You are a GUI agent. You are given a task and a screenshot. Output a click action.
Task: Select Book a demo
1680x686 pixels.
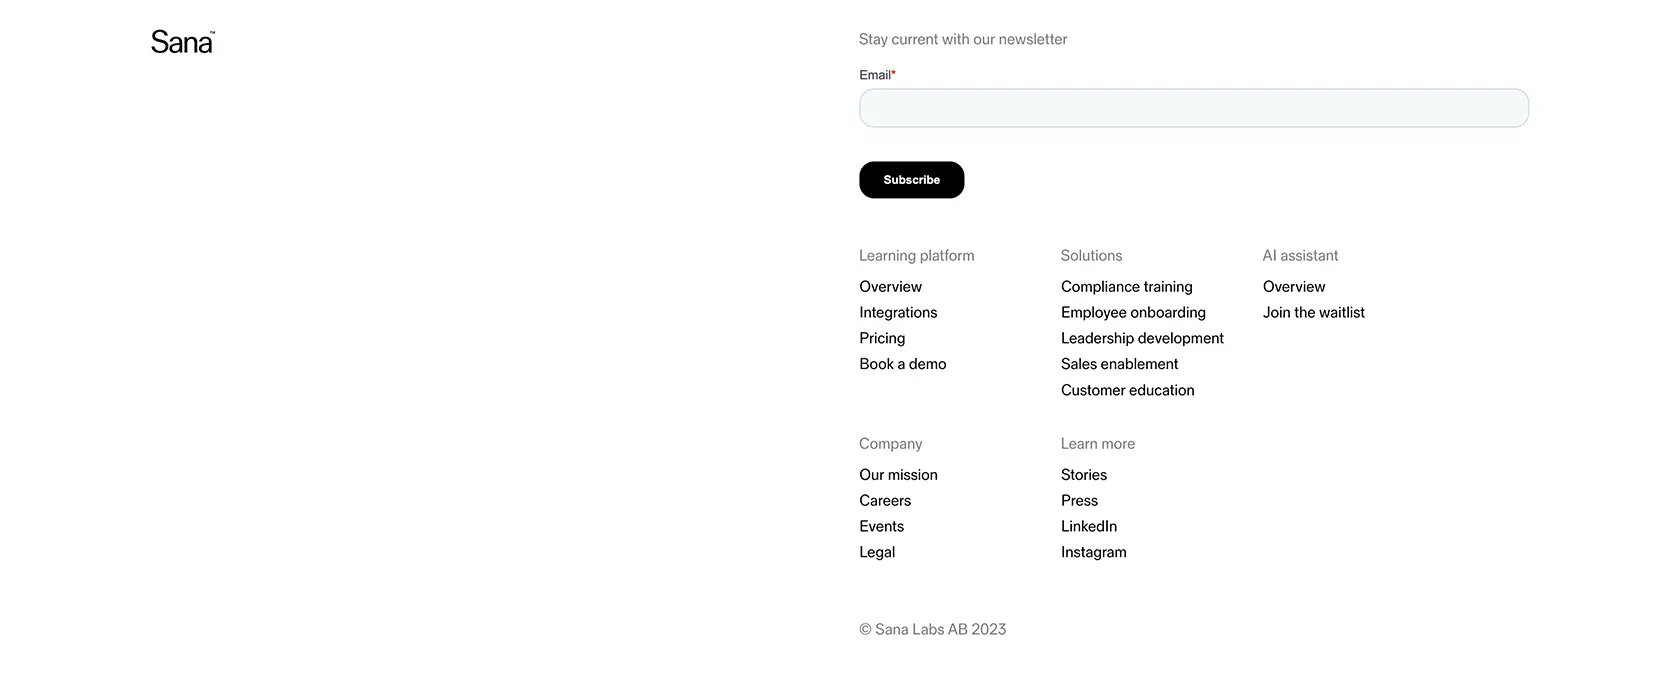902,365
